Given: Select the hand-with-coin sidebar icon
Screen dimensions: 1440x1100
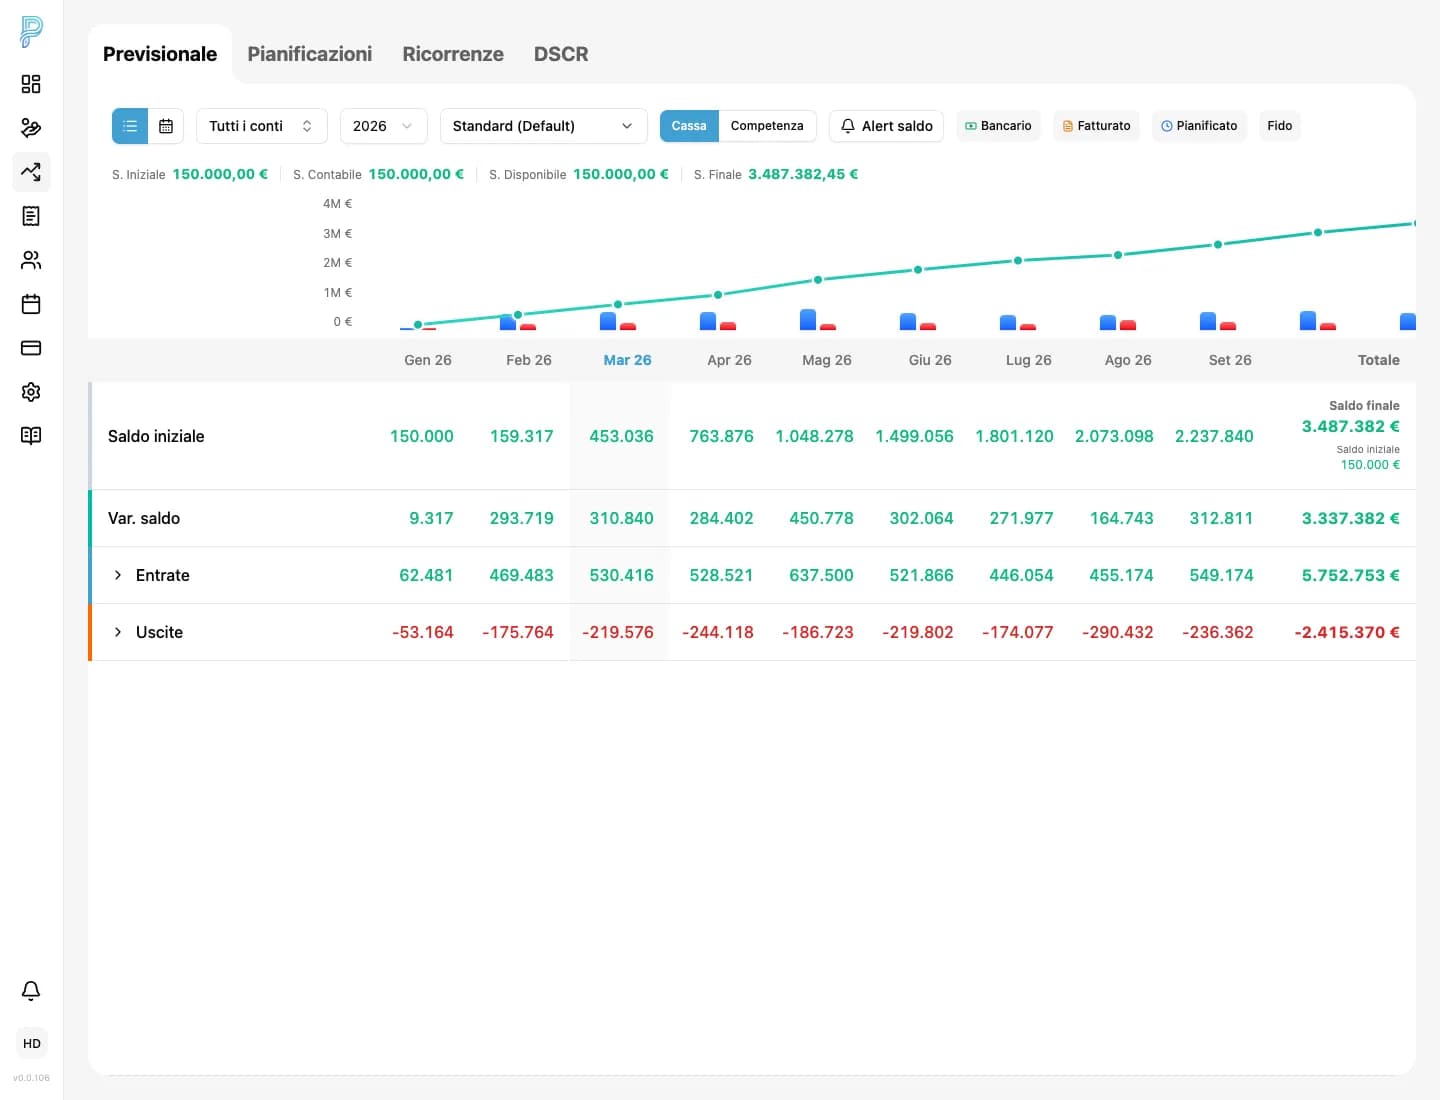Looking at the screenshot, I should tap(30, 128).
